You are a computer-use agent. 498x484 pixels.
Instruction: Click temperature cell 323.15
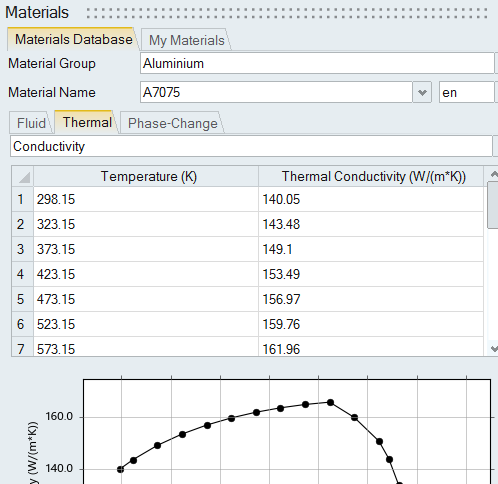[146, 224]
